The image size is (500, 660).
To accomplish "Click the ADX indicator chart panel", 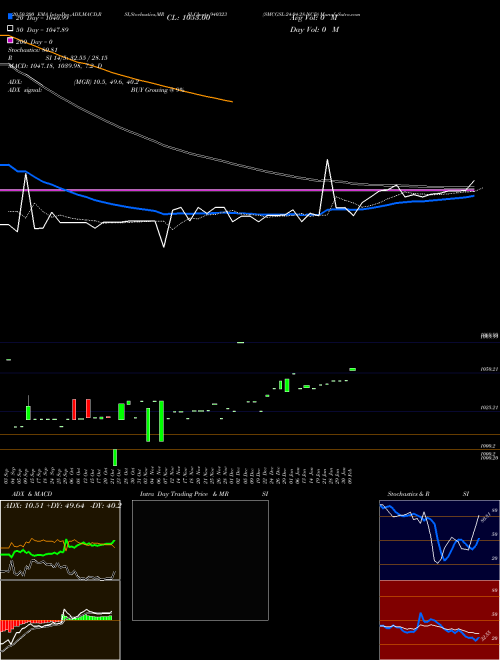I will pos(60,540).
